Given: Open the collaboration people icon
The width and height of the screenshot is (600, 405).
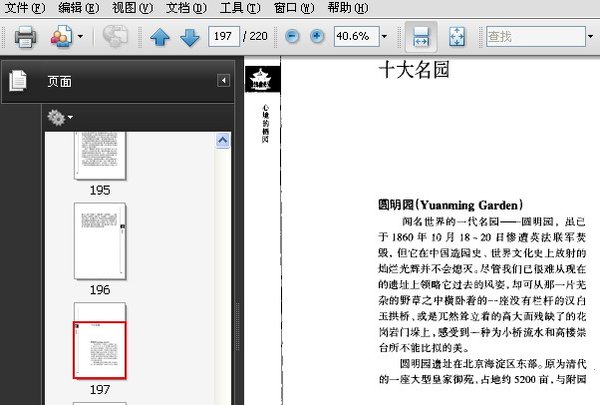Looking at the screenshot, I should click(x=61, y=37).
